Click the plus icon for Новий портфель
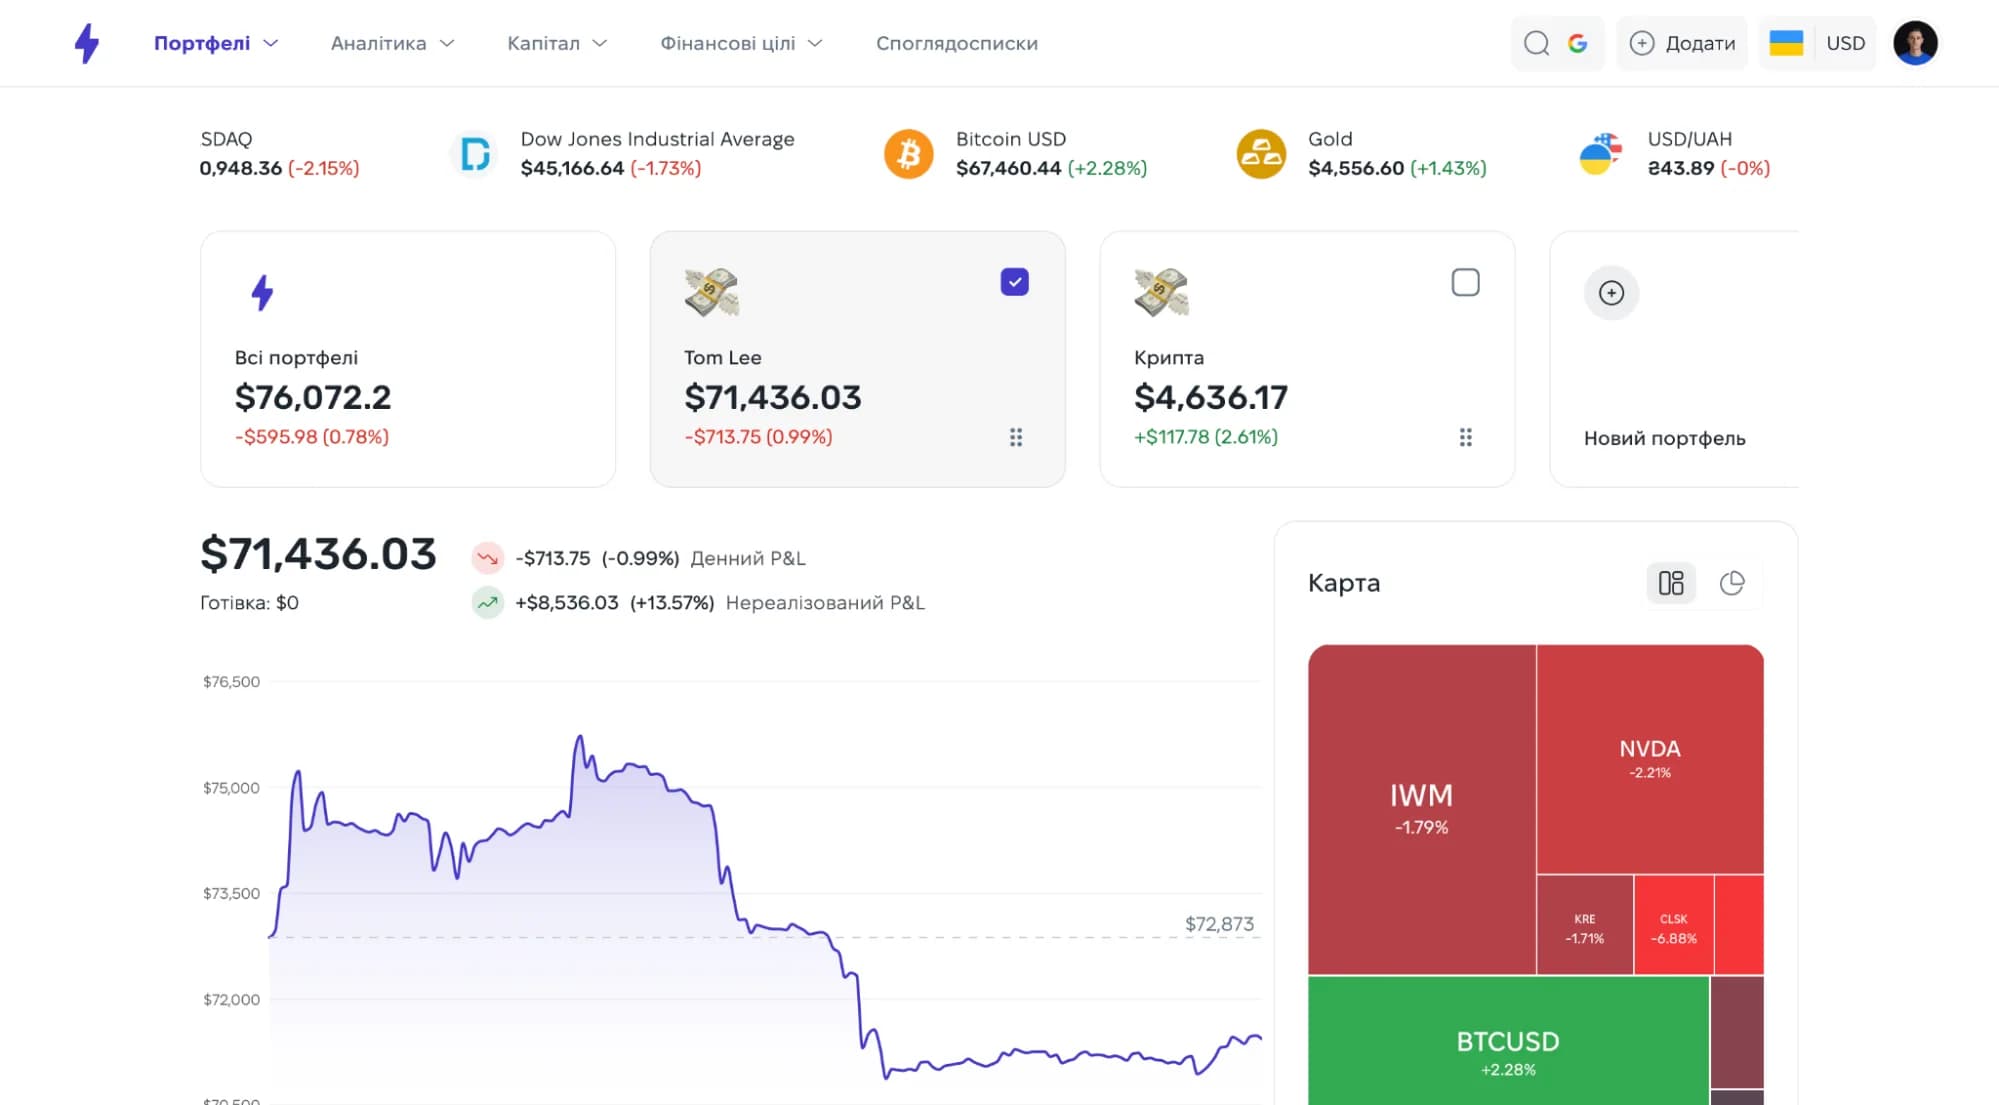This screenshot has width=1999, height=1105. [x=1611, y=292]
